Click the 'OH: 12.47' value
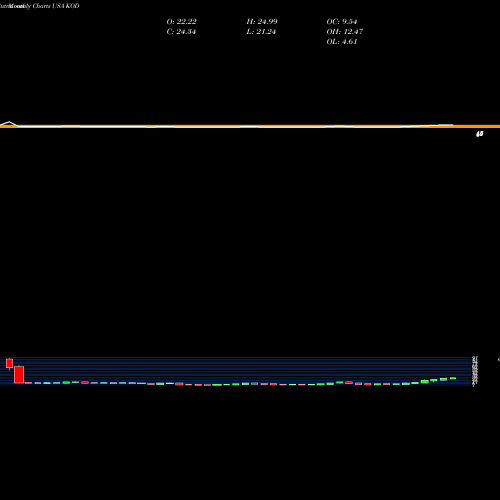The height and width of the screenshot is (500, 500). click(x=345, y=31)
